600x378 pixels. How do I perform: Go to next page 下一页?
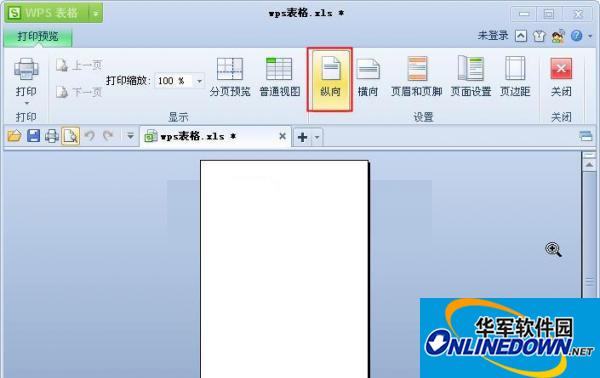click(79, 92)
